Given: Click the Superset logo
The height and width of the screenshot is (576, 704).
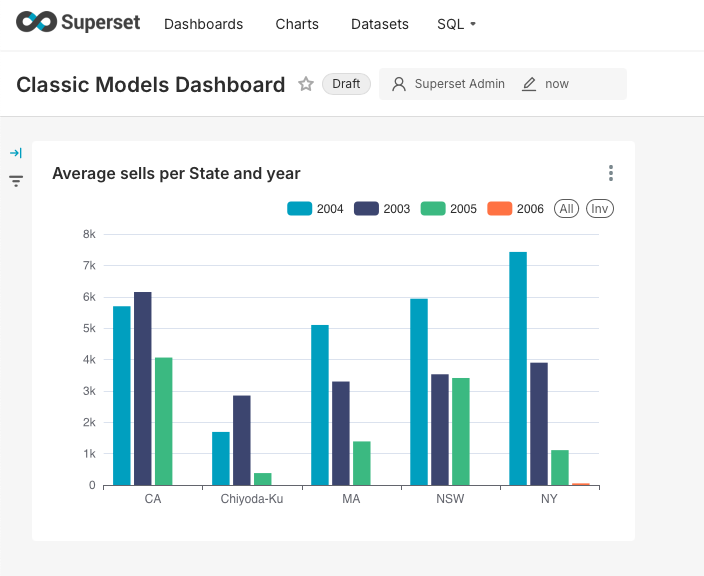Looking at the screenshot, I should click(x=78, y=23).
